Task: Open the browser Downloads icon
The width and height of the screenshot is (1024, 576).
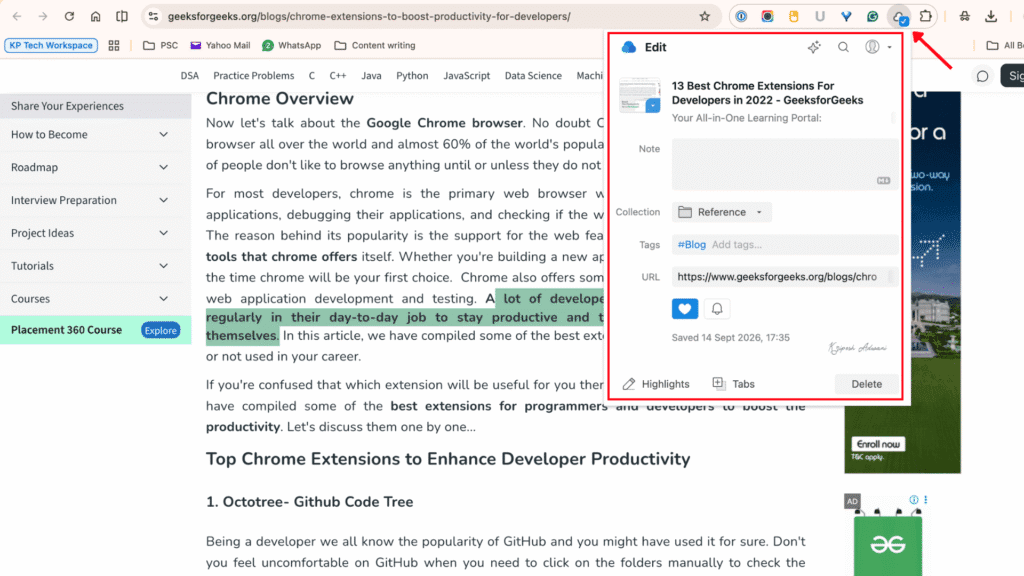Action: [991, 16]
